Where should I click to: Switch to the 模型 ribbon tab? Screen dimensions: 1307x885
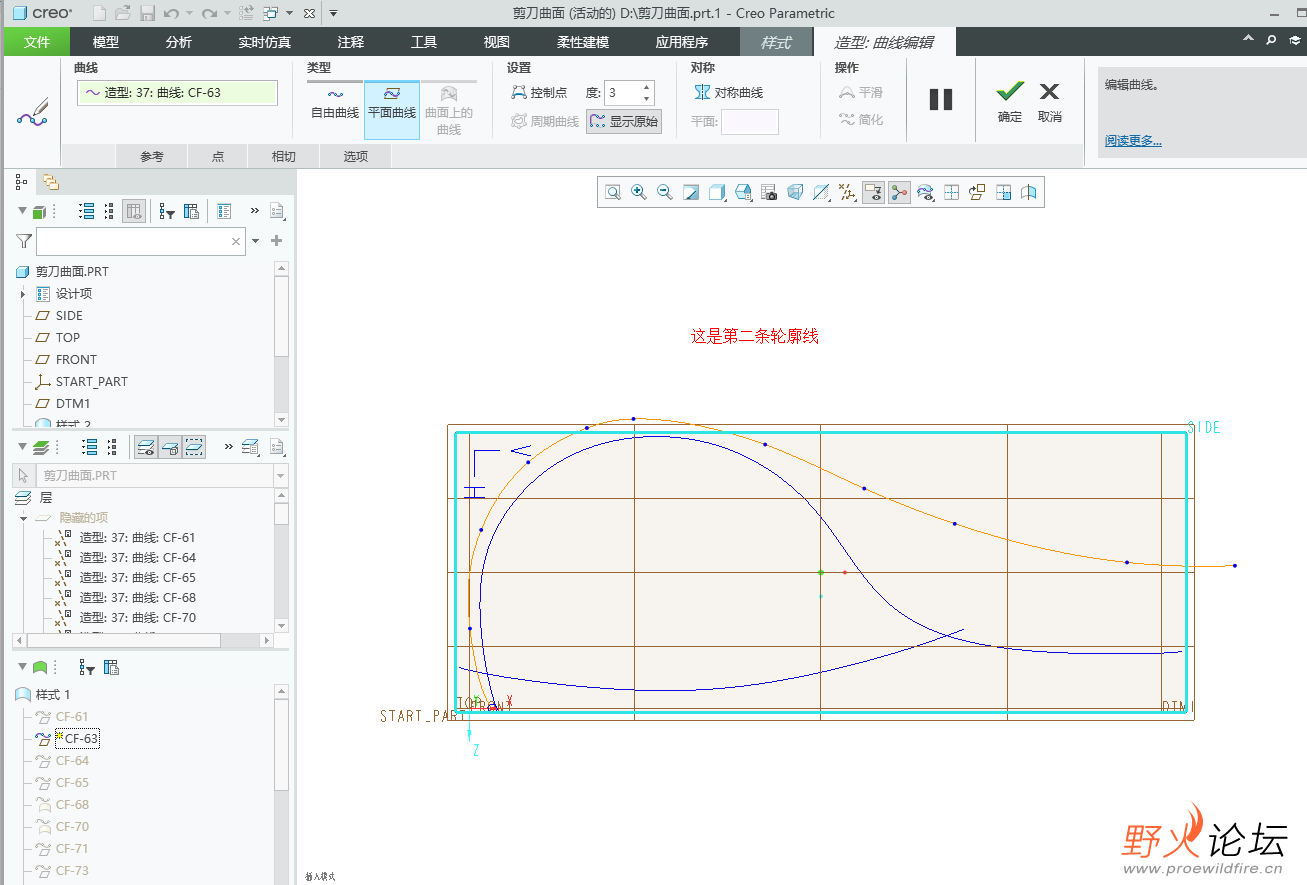(106, 42)
